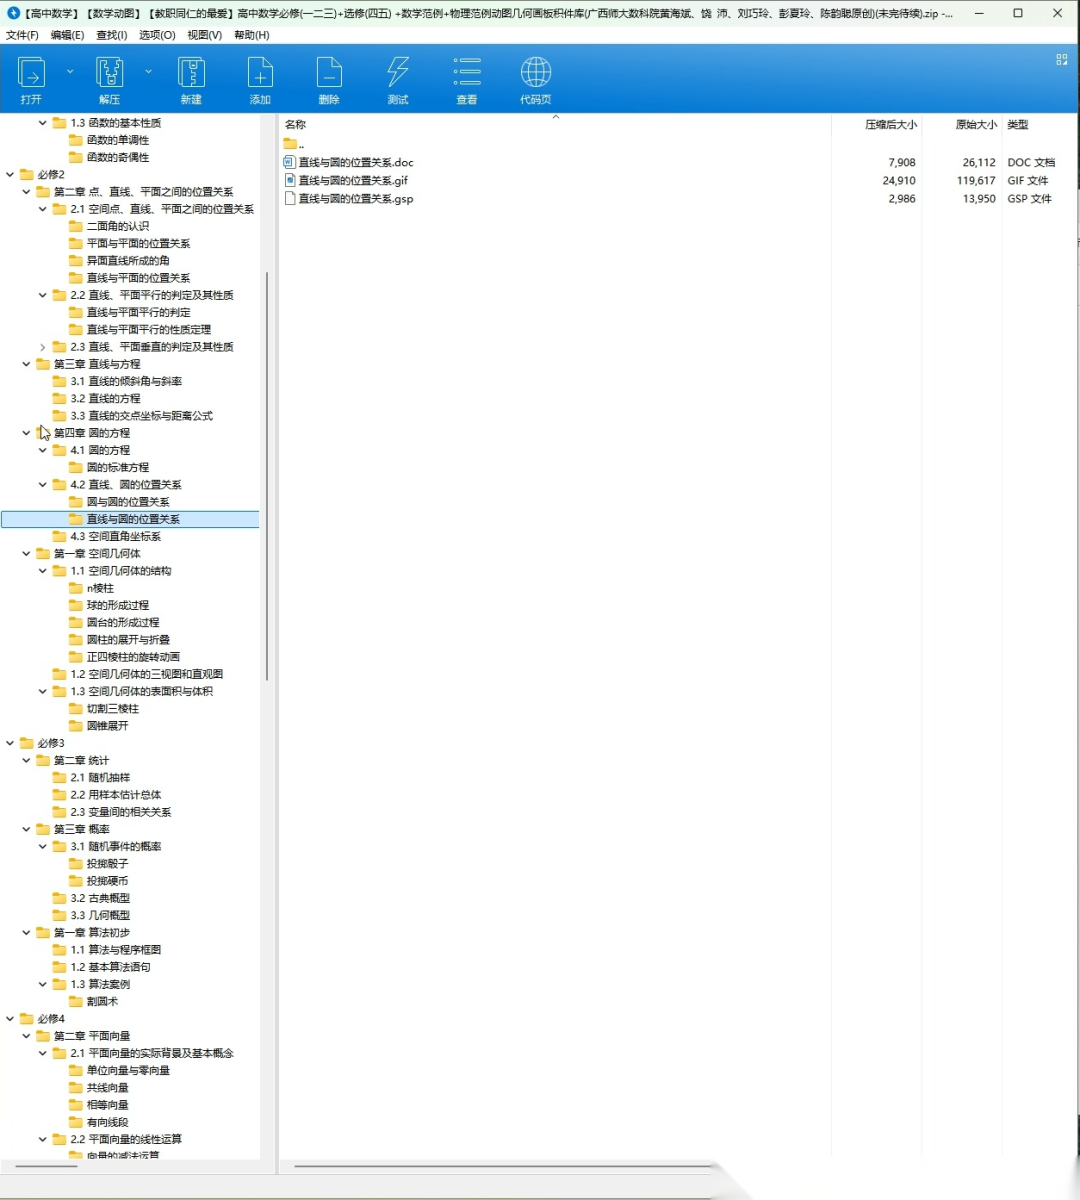
Task: Click the 新建 (New archive) toolbar icon
Action: 191,79
